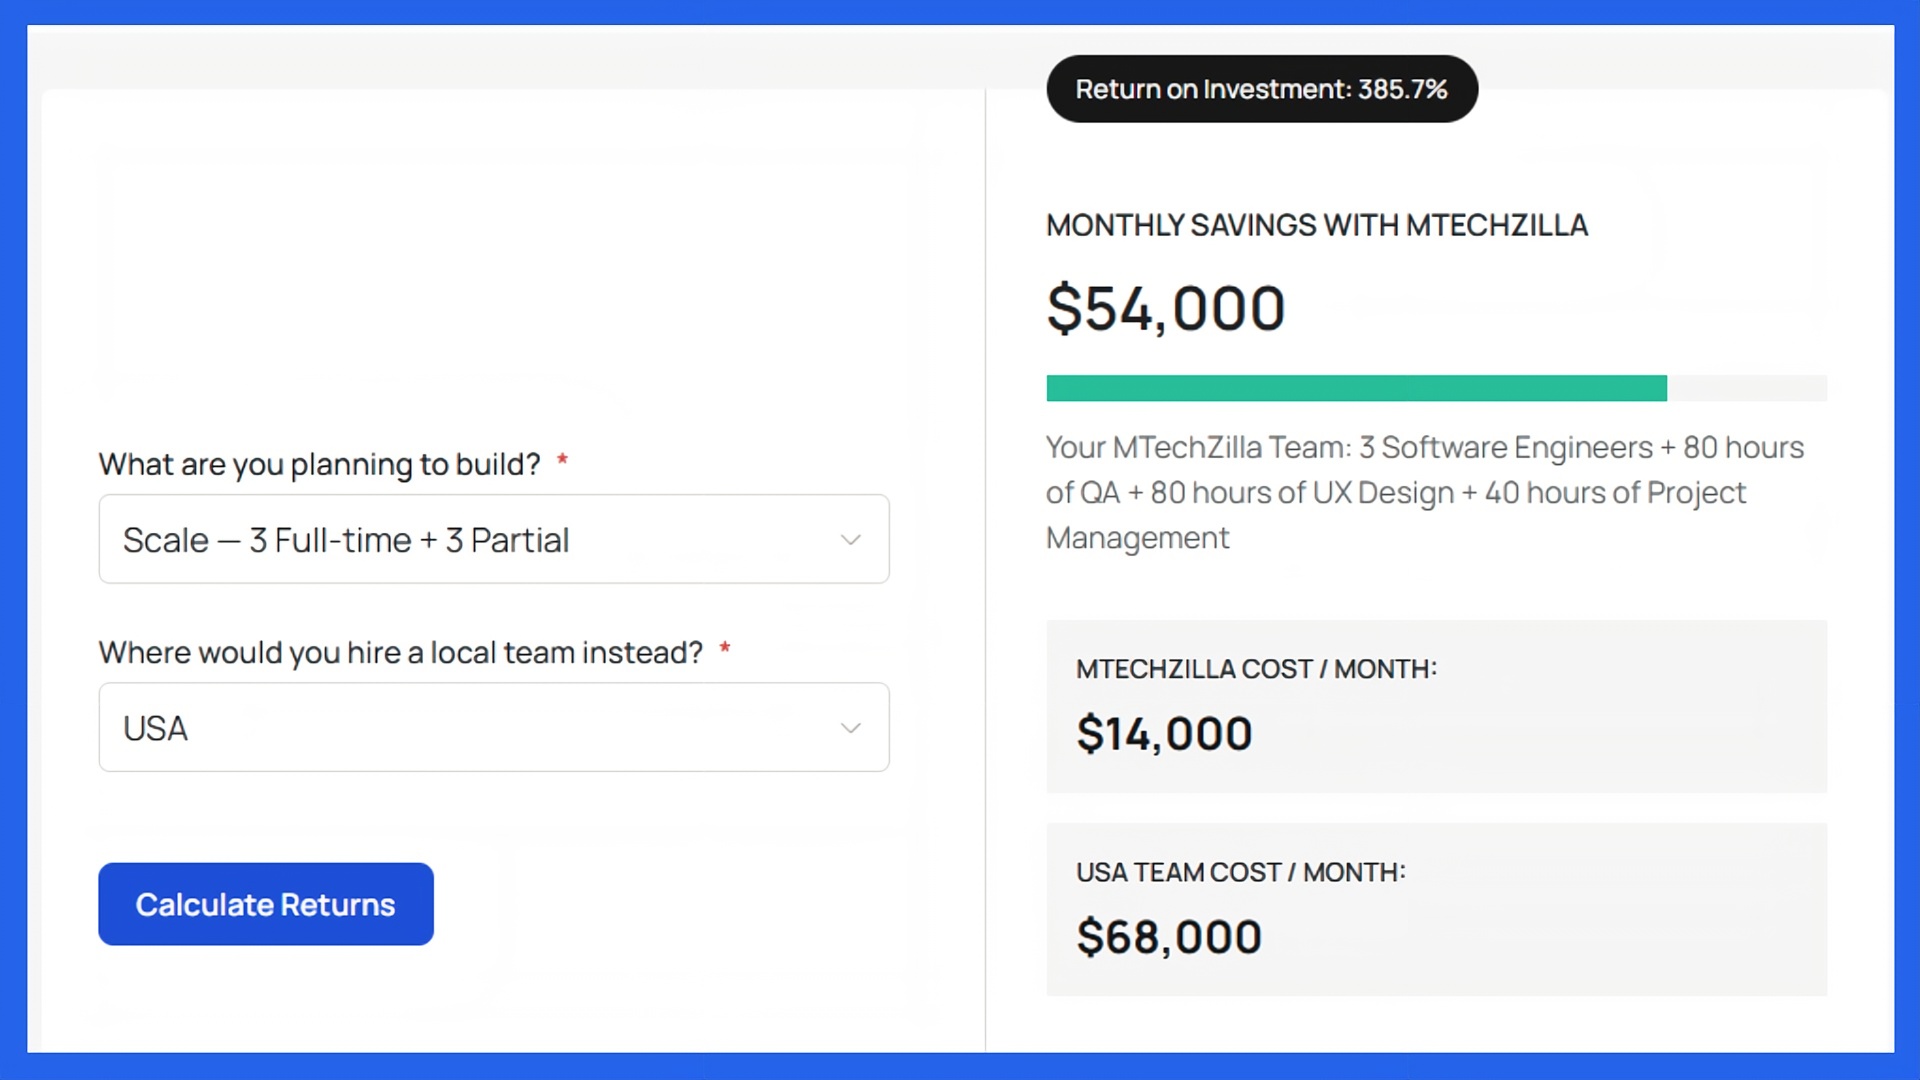This screenshot has height=1080, width=1920.
Task: Click the Monthly Savings with MTechZilla heading
Action: tap(1316, 225)
